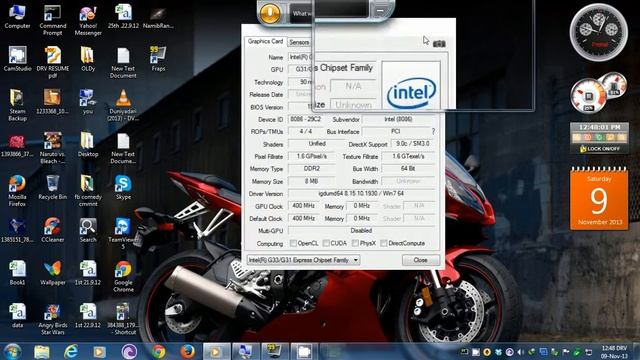Select the OLDy folder icon
640x360 pixels.
[88, 59]
